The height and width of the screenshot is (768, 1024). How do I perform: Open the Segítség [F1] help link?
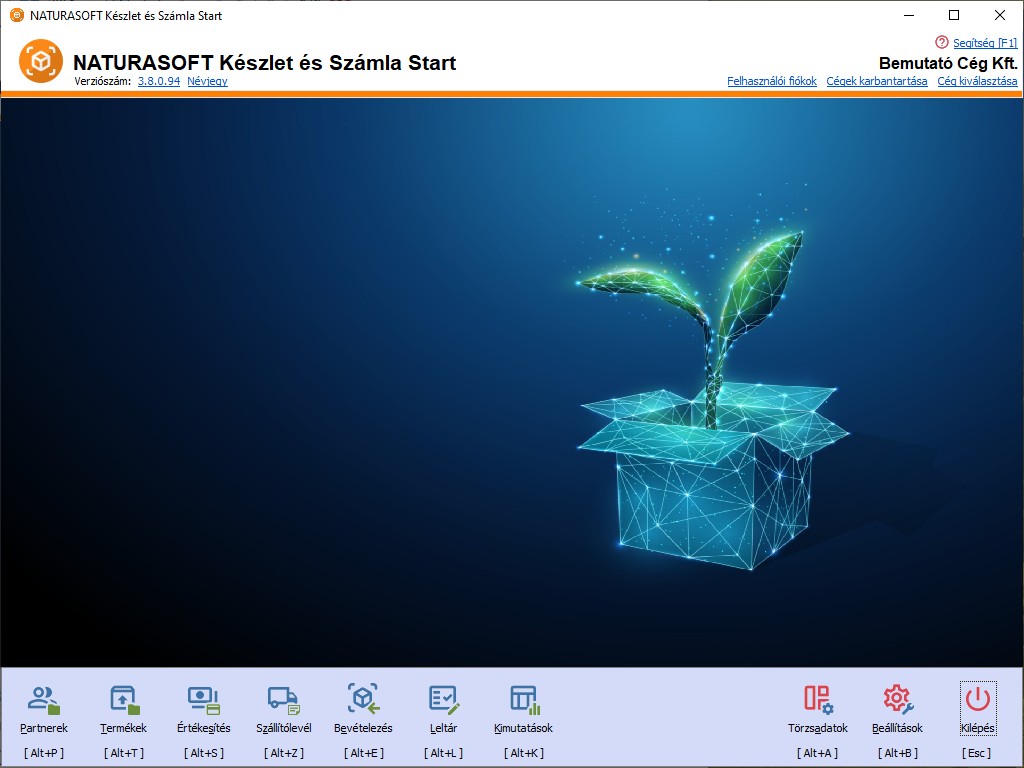coord(985,43)
